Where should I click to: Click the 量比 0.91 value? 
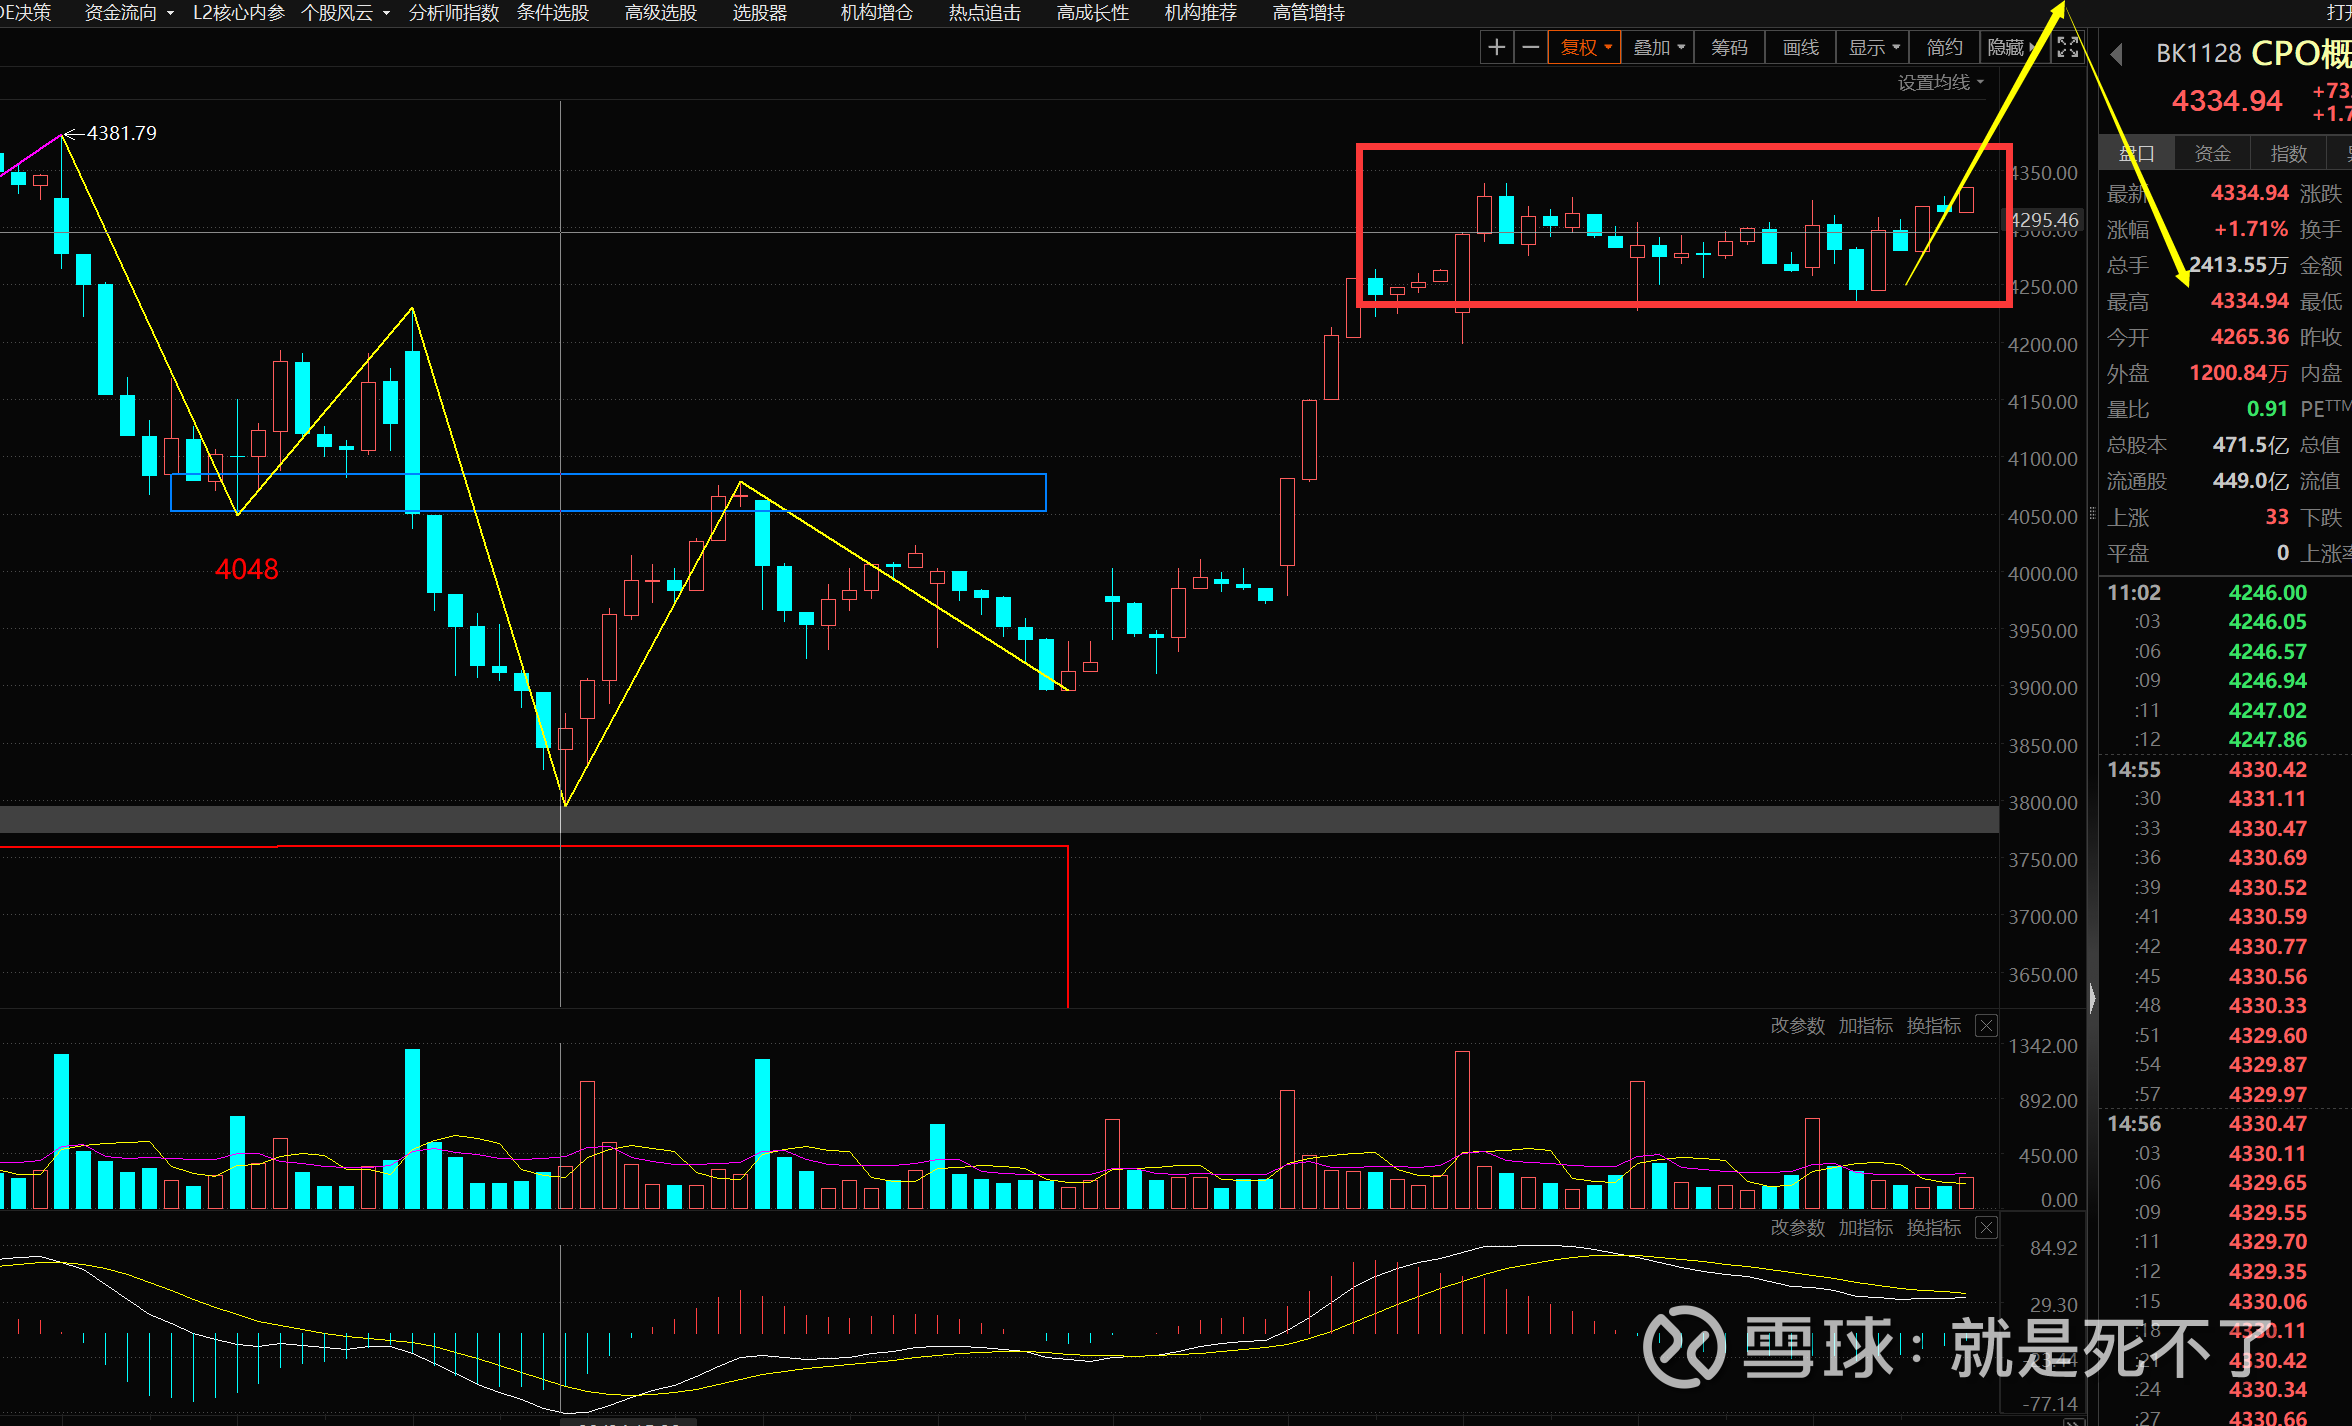(2267, 409)
